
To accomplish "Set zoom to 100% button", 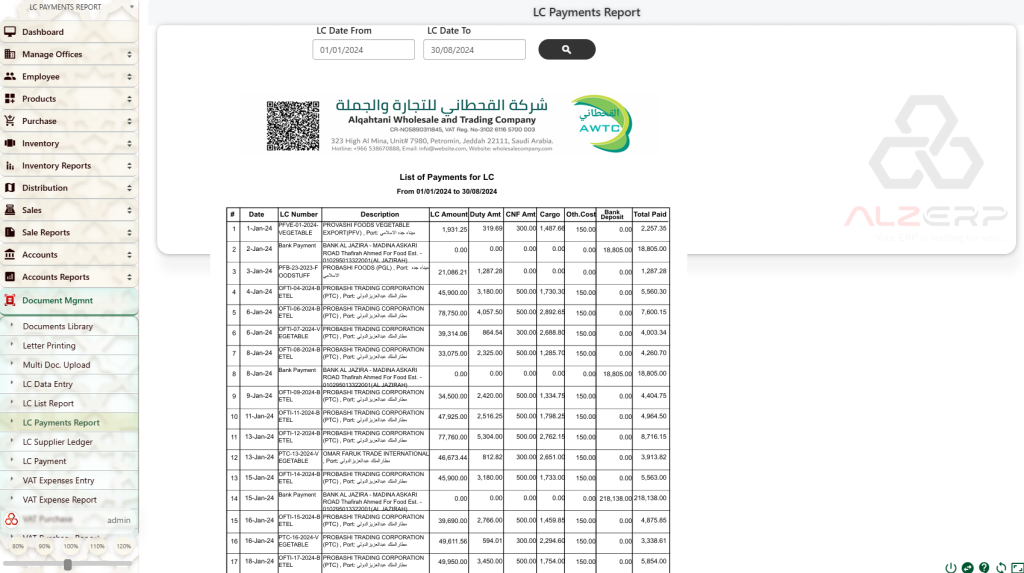I will (x=71, y=546).
